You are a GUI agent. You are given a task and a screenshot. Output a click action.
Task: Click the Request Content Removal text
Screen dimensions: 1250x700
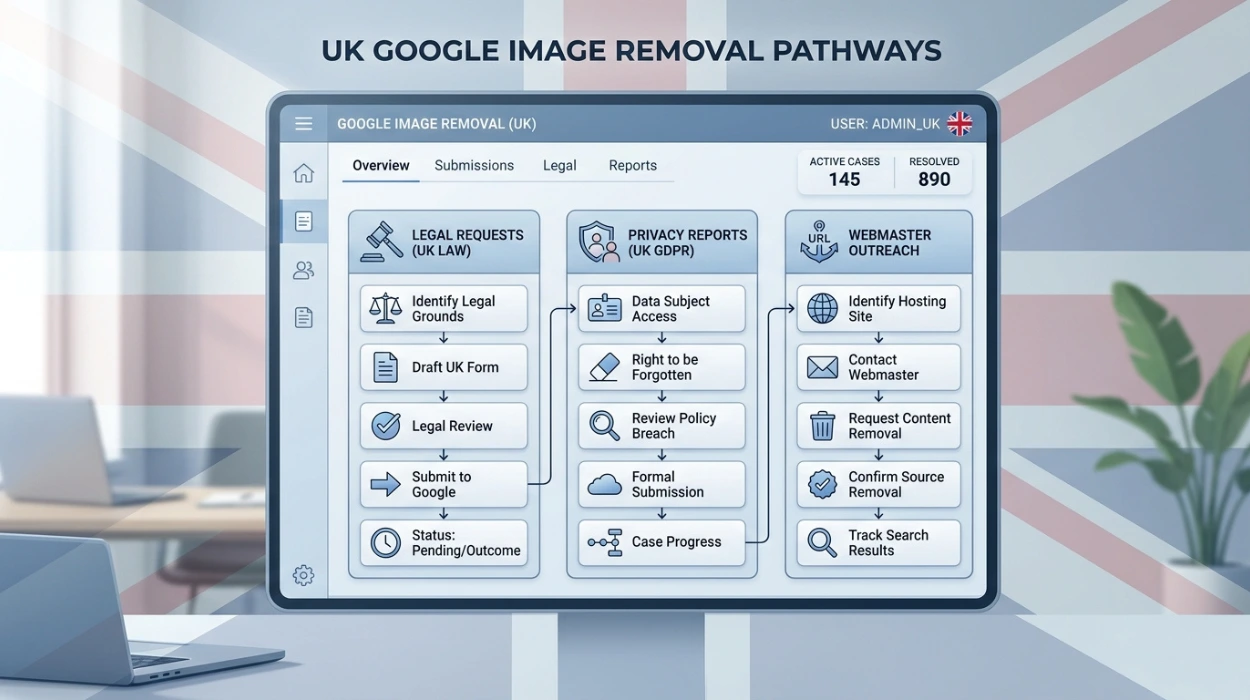point(899,426)
